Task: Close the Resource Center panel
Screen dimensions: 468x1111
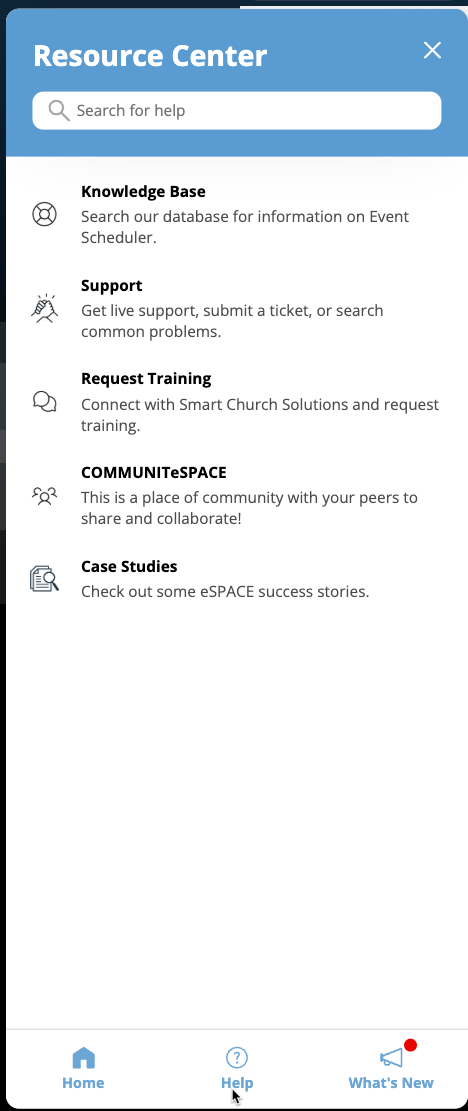Action: click(x=432, y=50)
